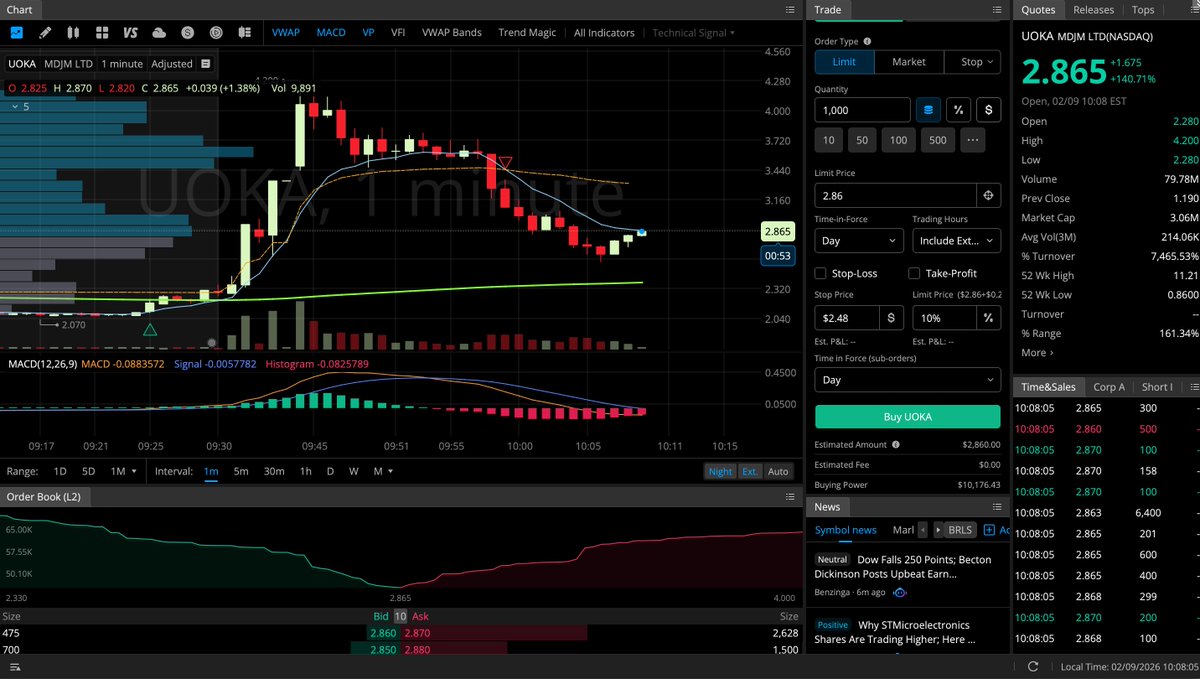The height and width of the screenshot is (679, 1200).
Task: Click crosshair icon beside Limit Price
Action: [x=988, y=195]
